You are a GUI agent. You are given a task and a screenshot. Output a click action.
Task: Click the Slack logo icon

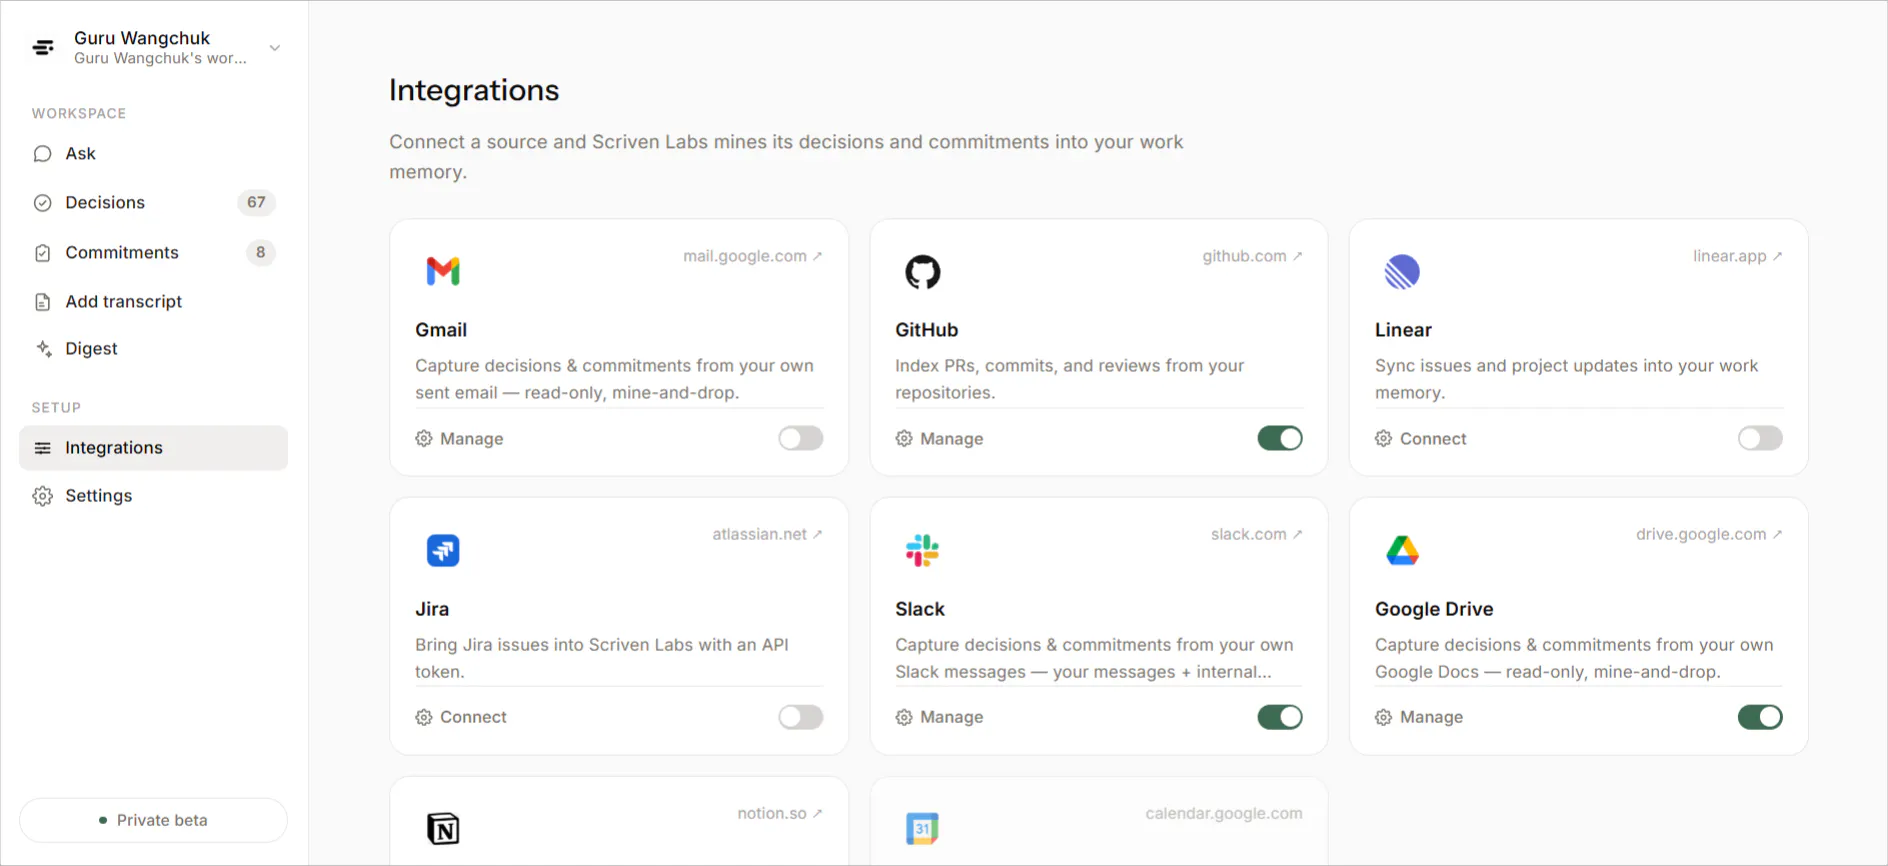(x=922, y=550)
